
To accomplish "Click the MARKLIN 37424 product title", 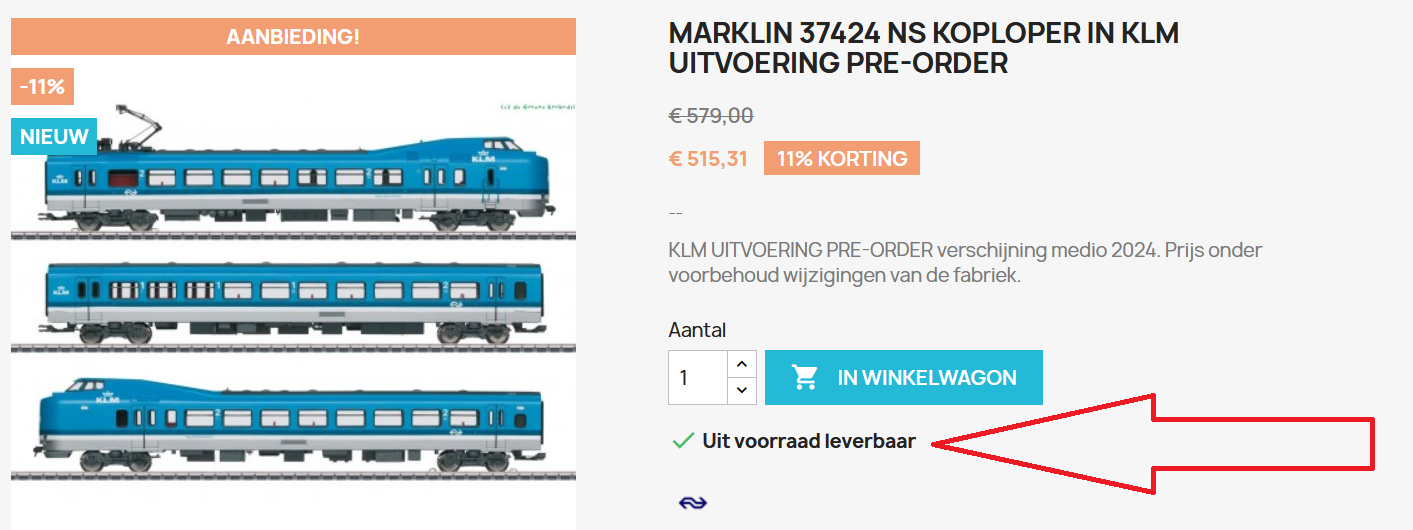I will [x=924, y=48].
